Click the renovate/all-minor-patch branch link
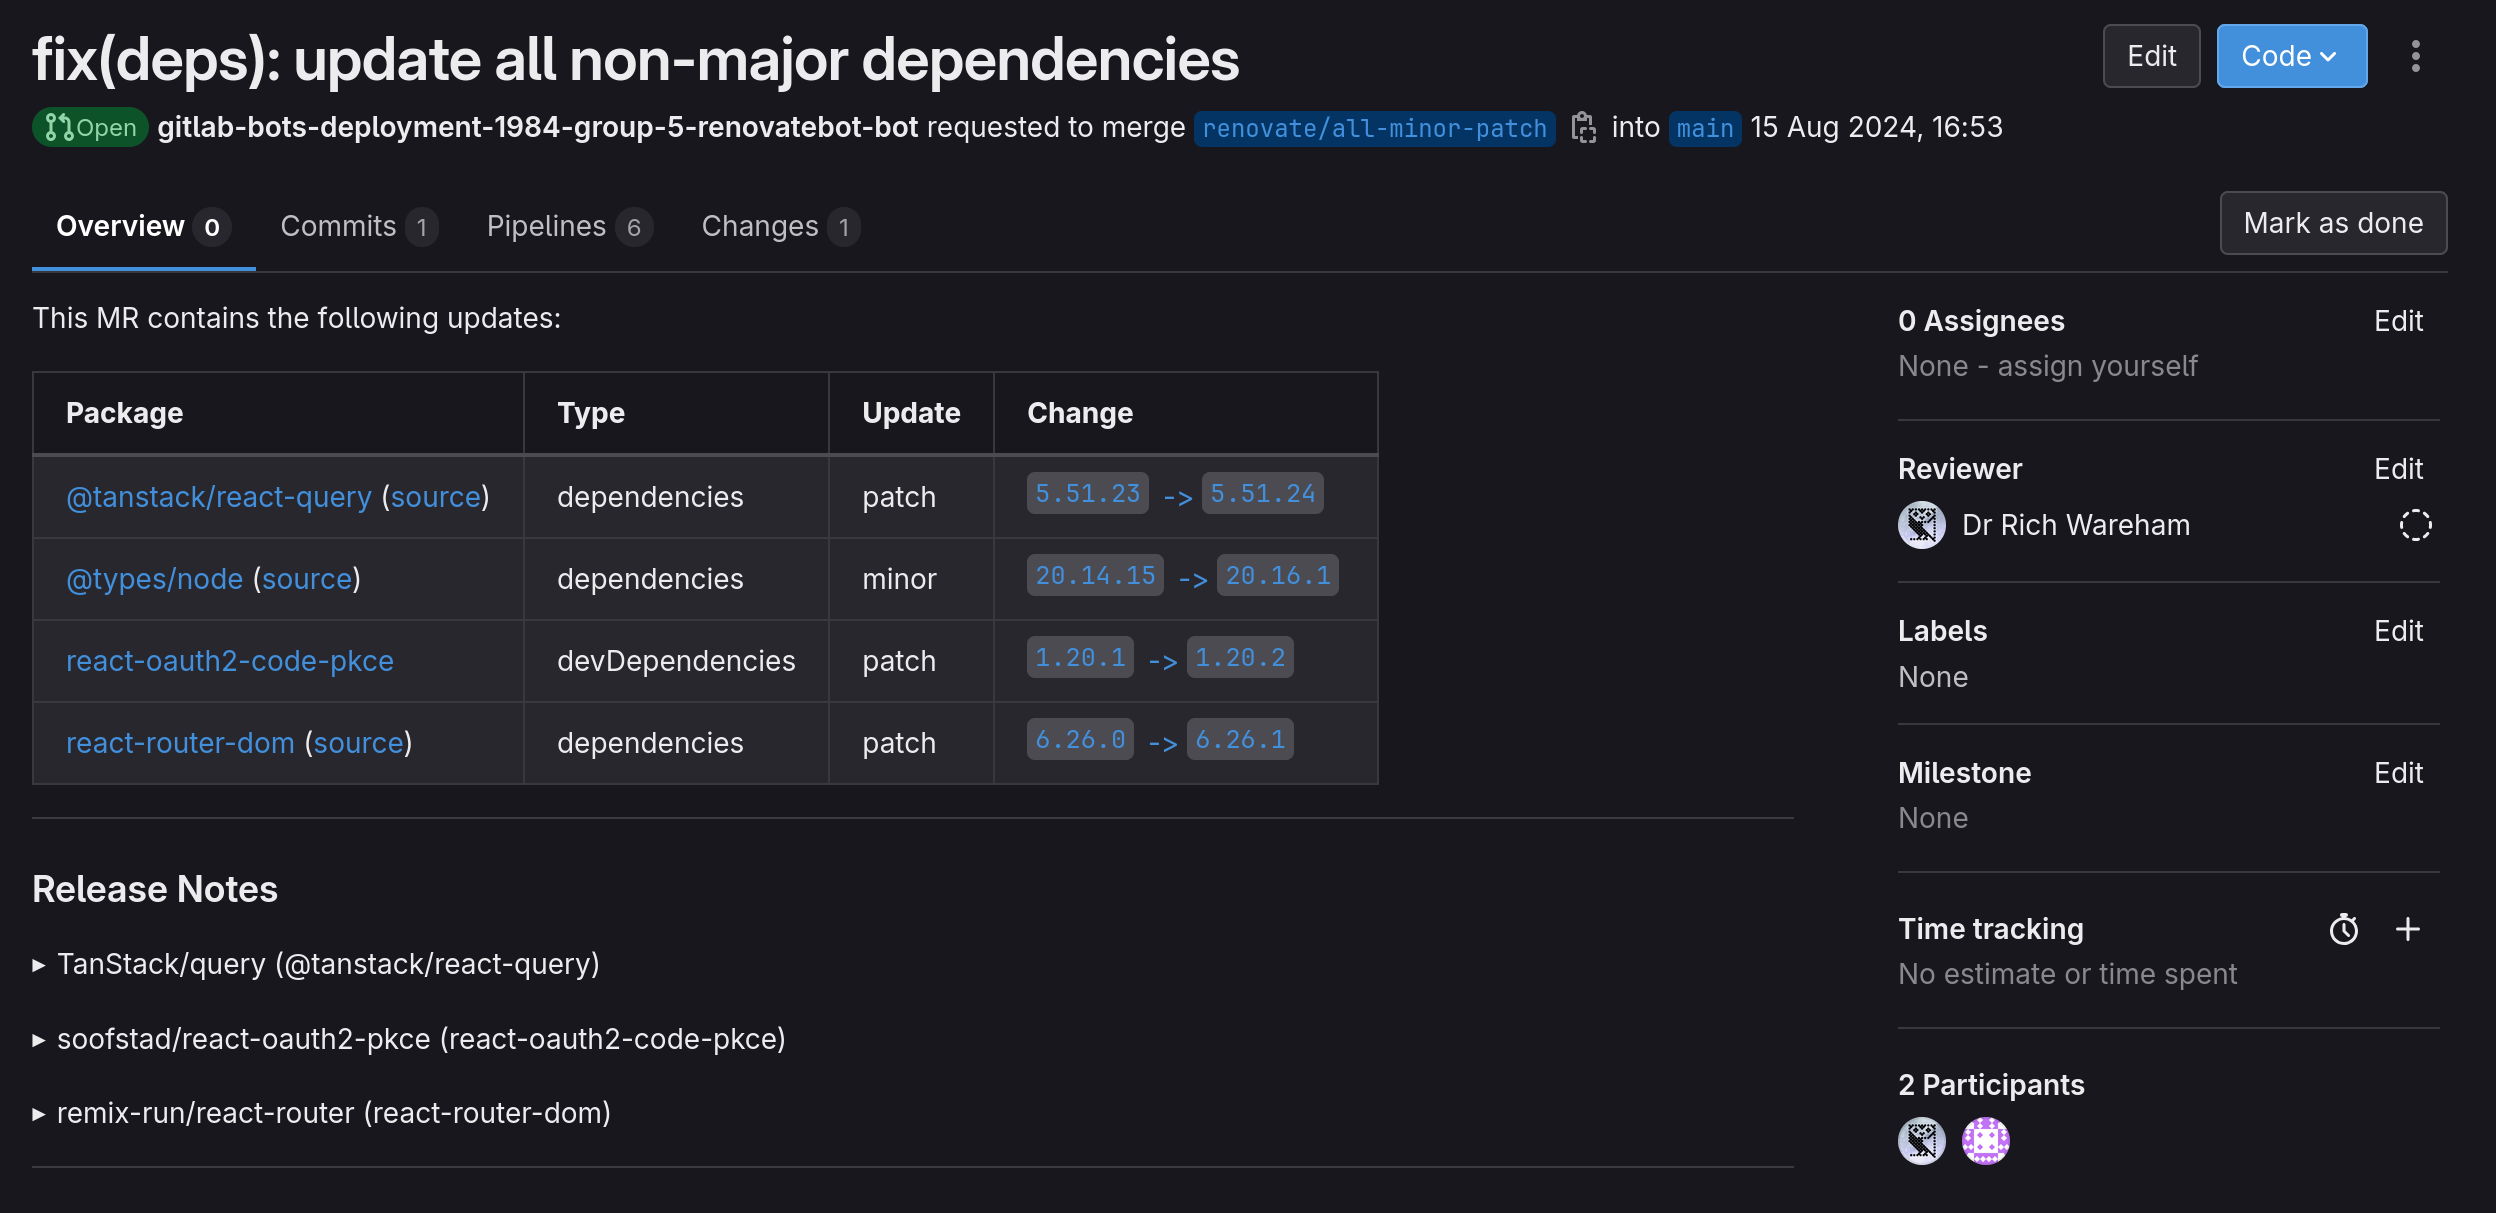The width and height of the screenshot is (2496, 1213). pyautogui.click(x=1374, y=129)
